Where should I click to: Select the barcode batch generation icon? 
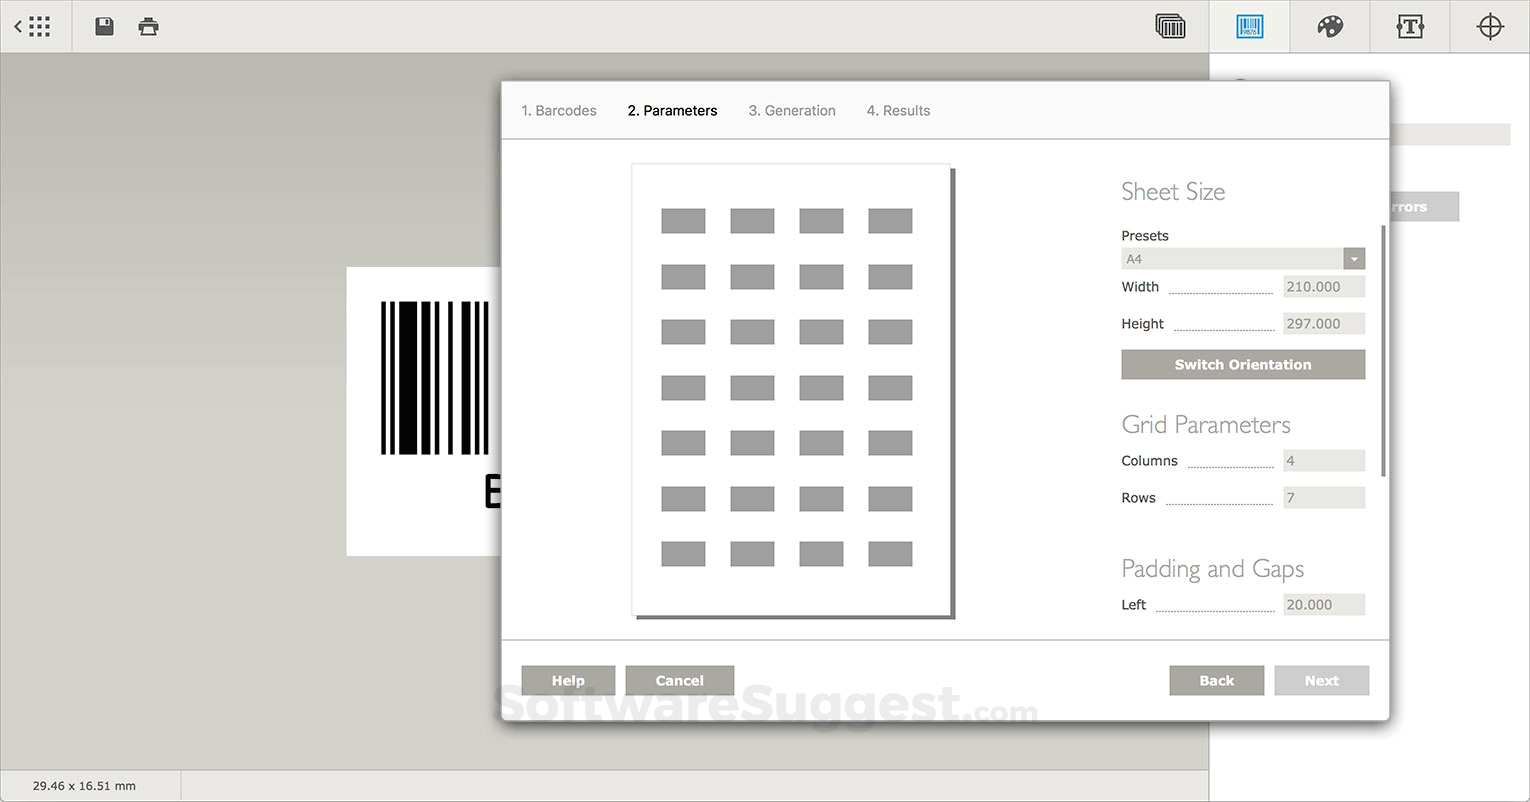[1170, 26]
